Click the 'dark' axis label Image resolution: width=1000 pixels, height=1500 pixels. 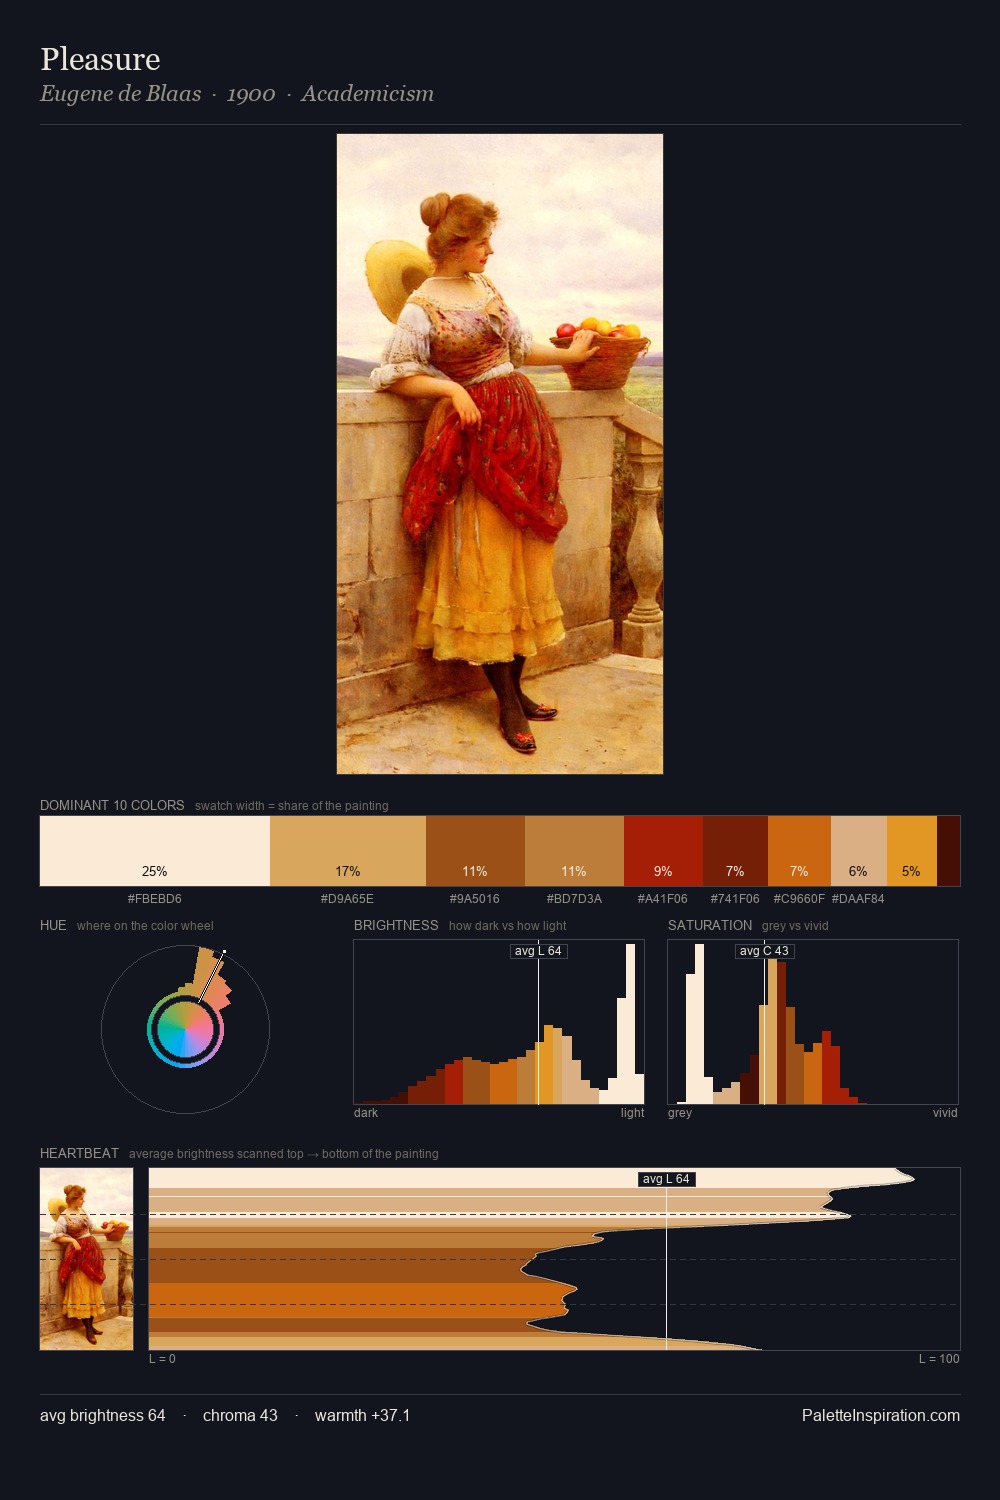[x=366, y=1113]
